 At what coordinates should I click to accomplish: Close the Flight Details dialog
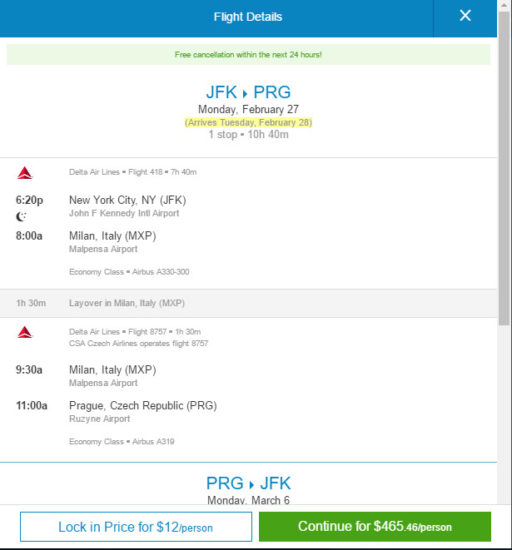click(465, 15)
